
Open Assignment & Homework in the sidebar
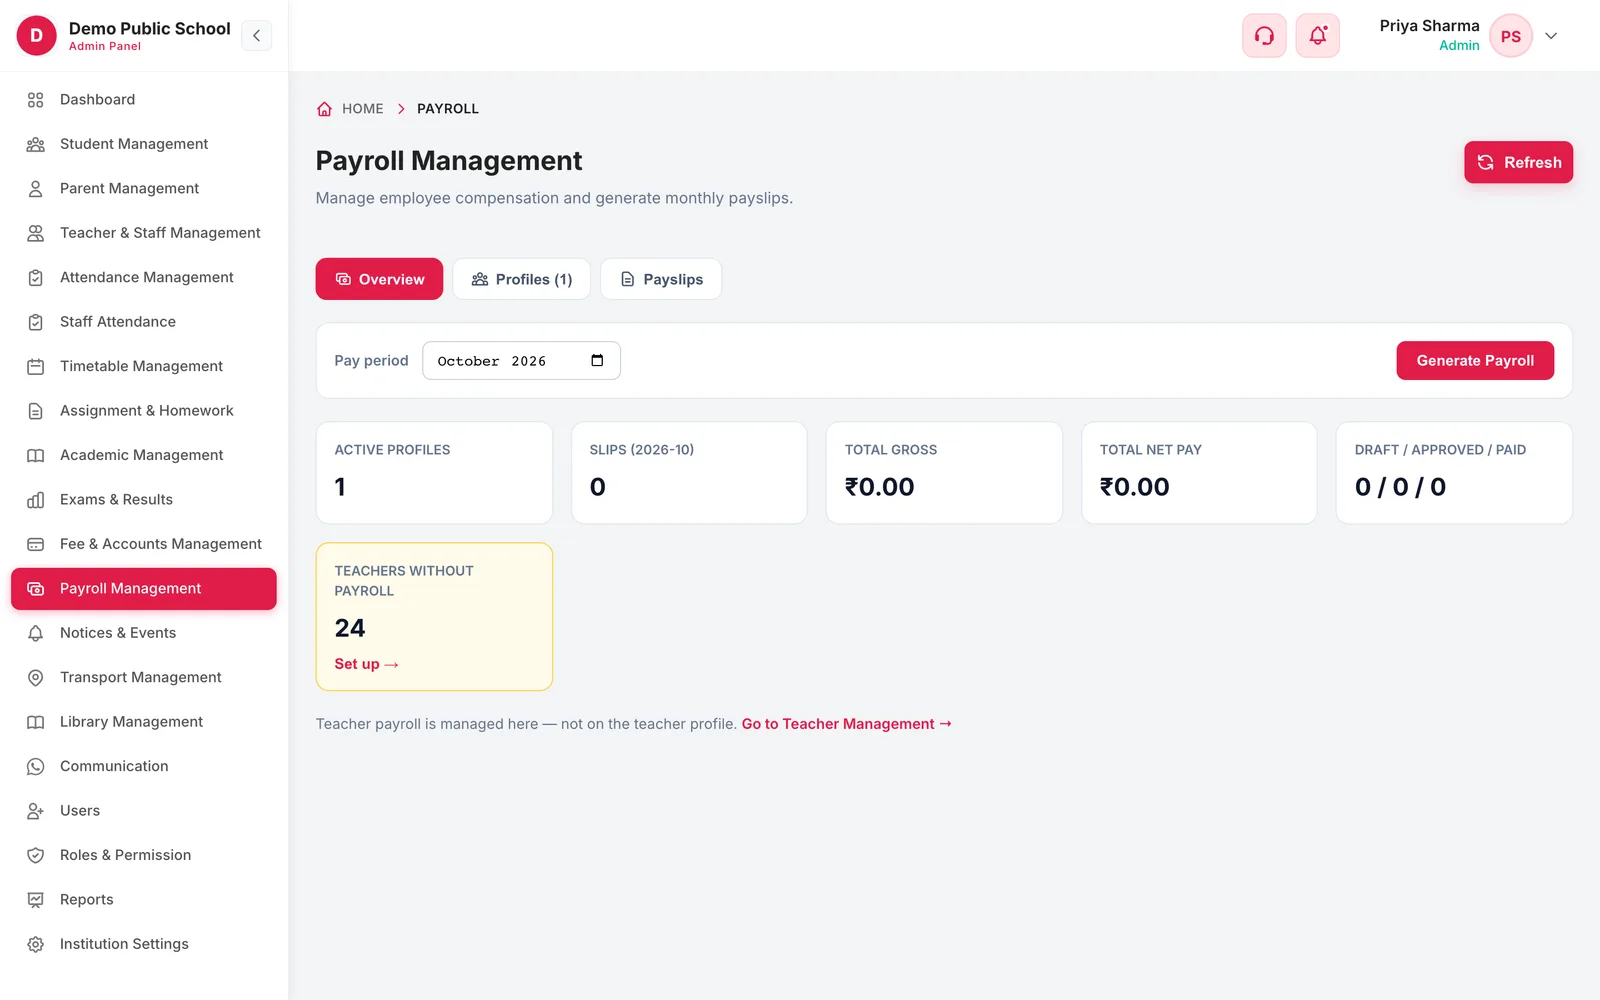click(x=144, y=411)
